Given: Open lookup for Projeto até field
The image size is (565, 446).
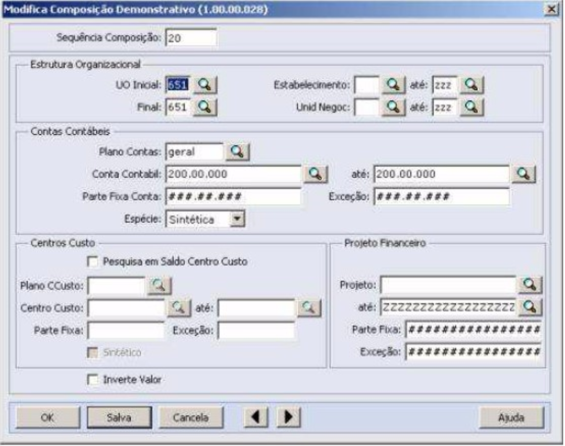Looking at the screenshot, I should click(530, 307).
